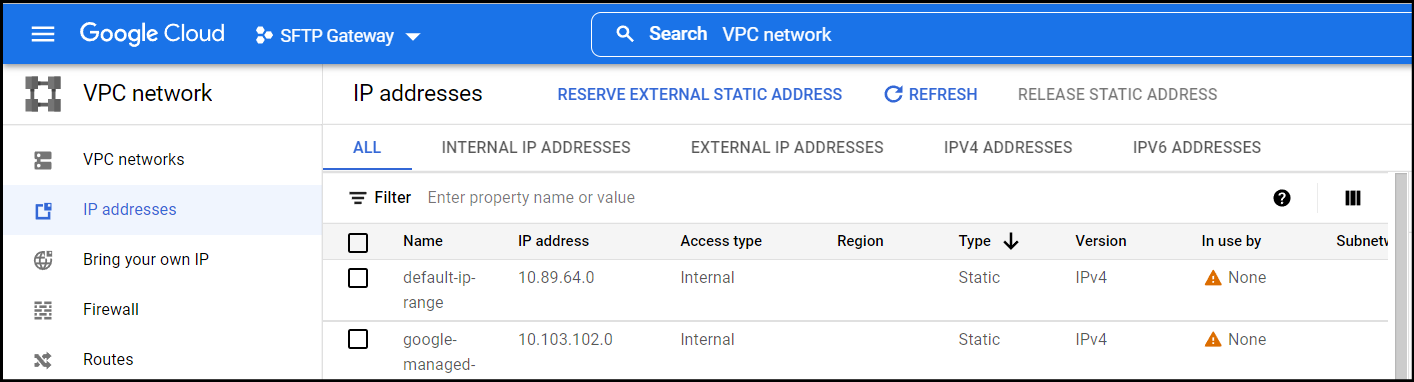Click the Firewall sidebar icon
Screen dimensions: 1414x382
click(43, 310)
